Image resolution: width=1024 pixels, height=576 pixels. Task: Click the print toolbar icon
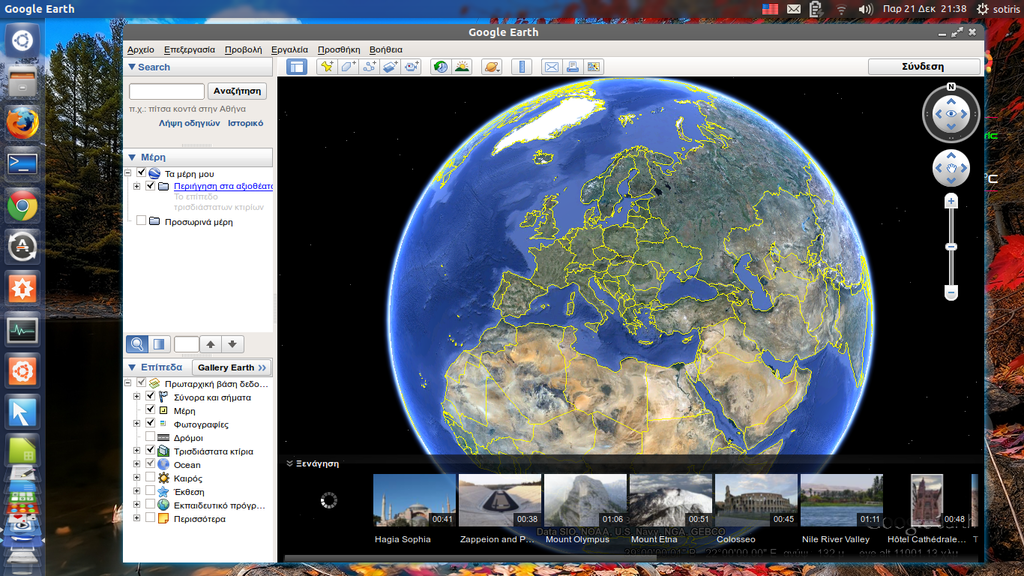572,67
